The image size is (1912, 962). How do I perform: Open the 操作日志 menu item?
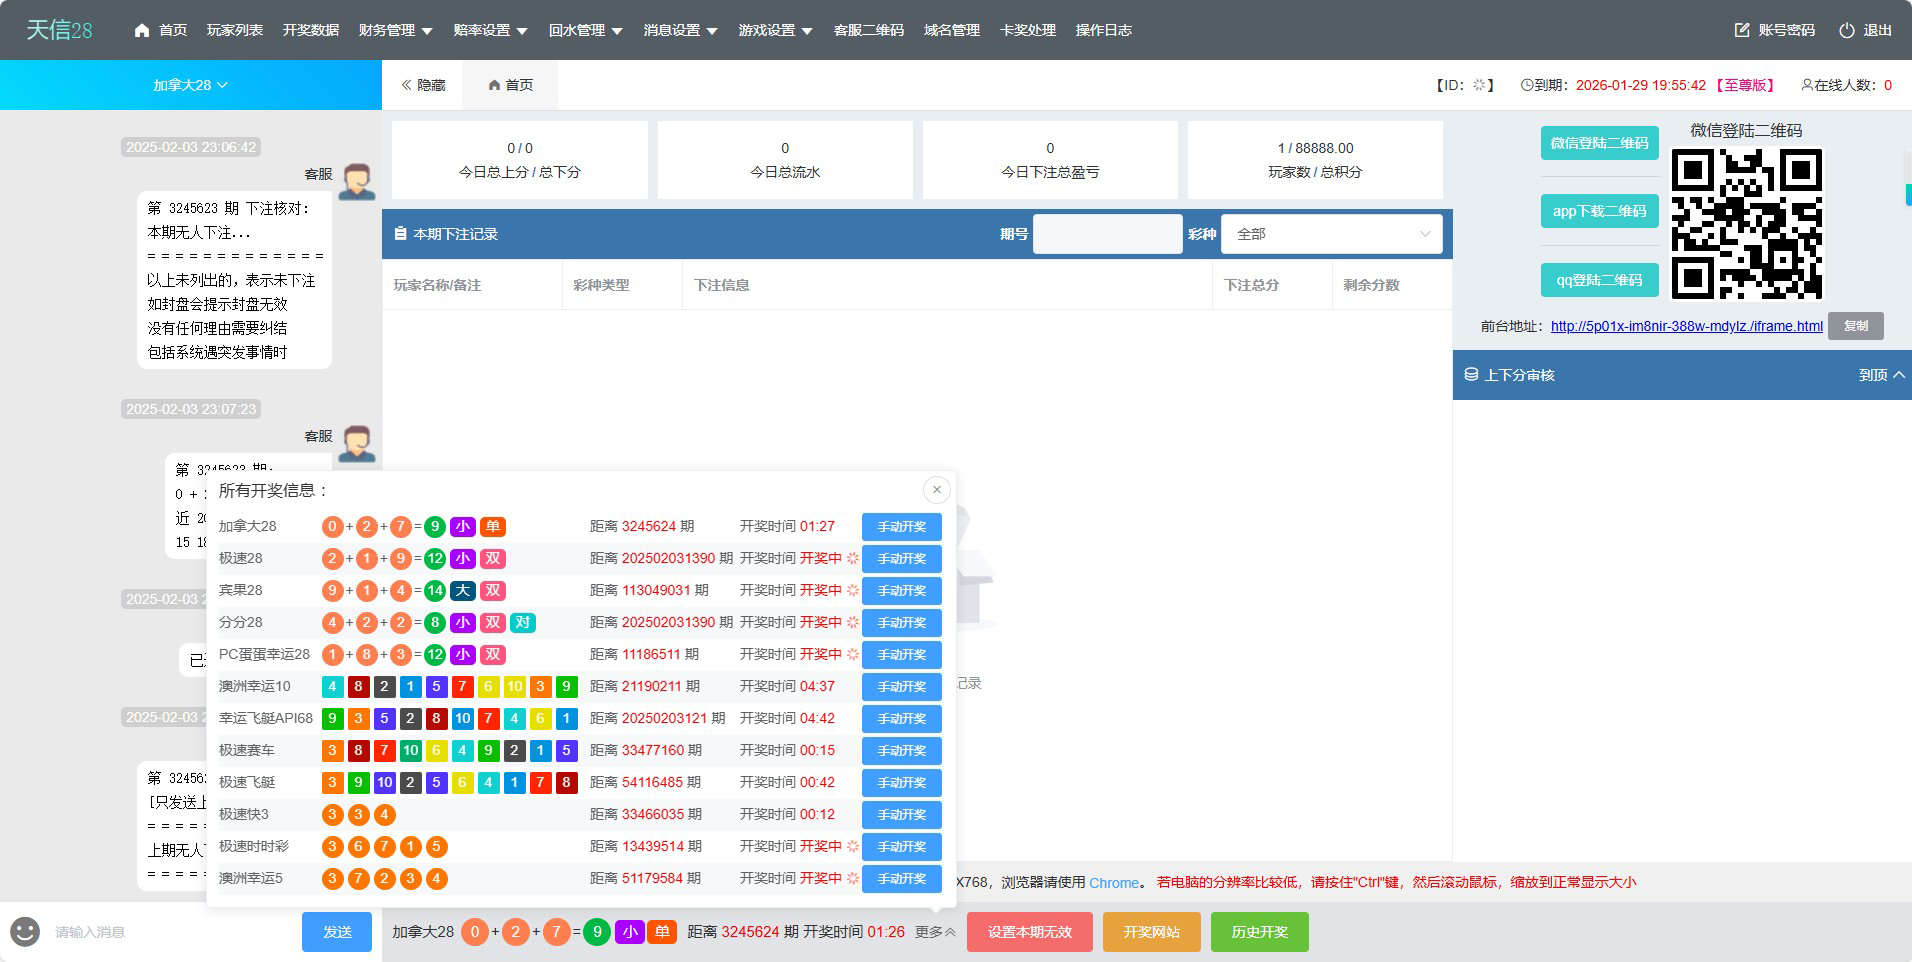[x=1103, y=30]
